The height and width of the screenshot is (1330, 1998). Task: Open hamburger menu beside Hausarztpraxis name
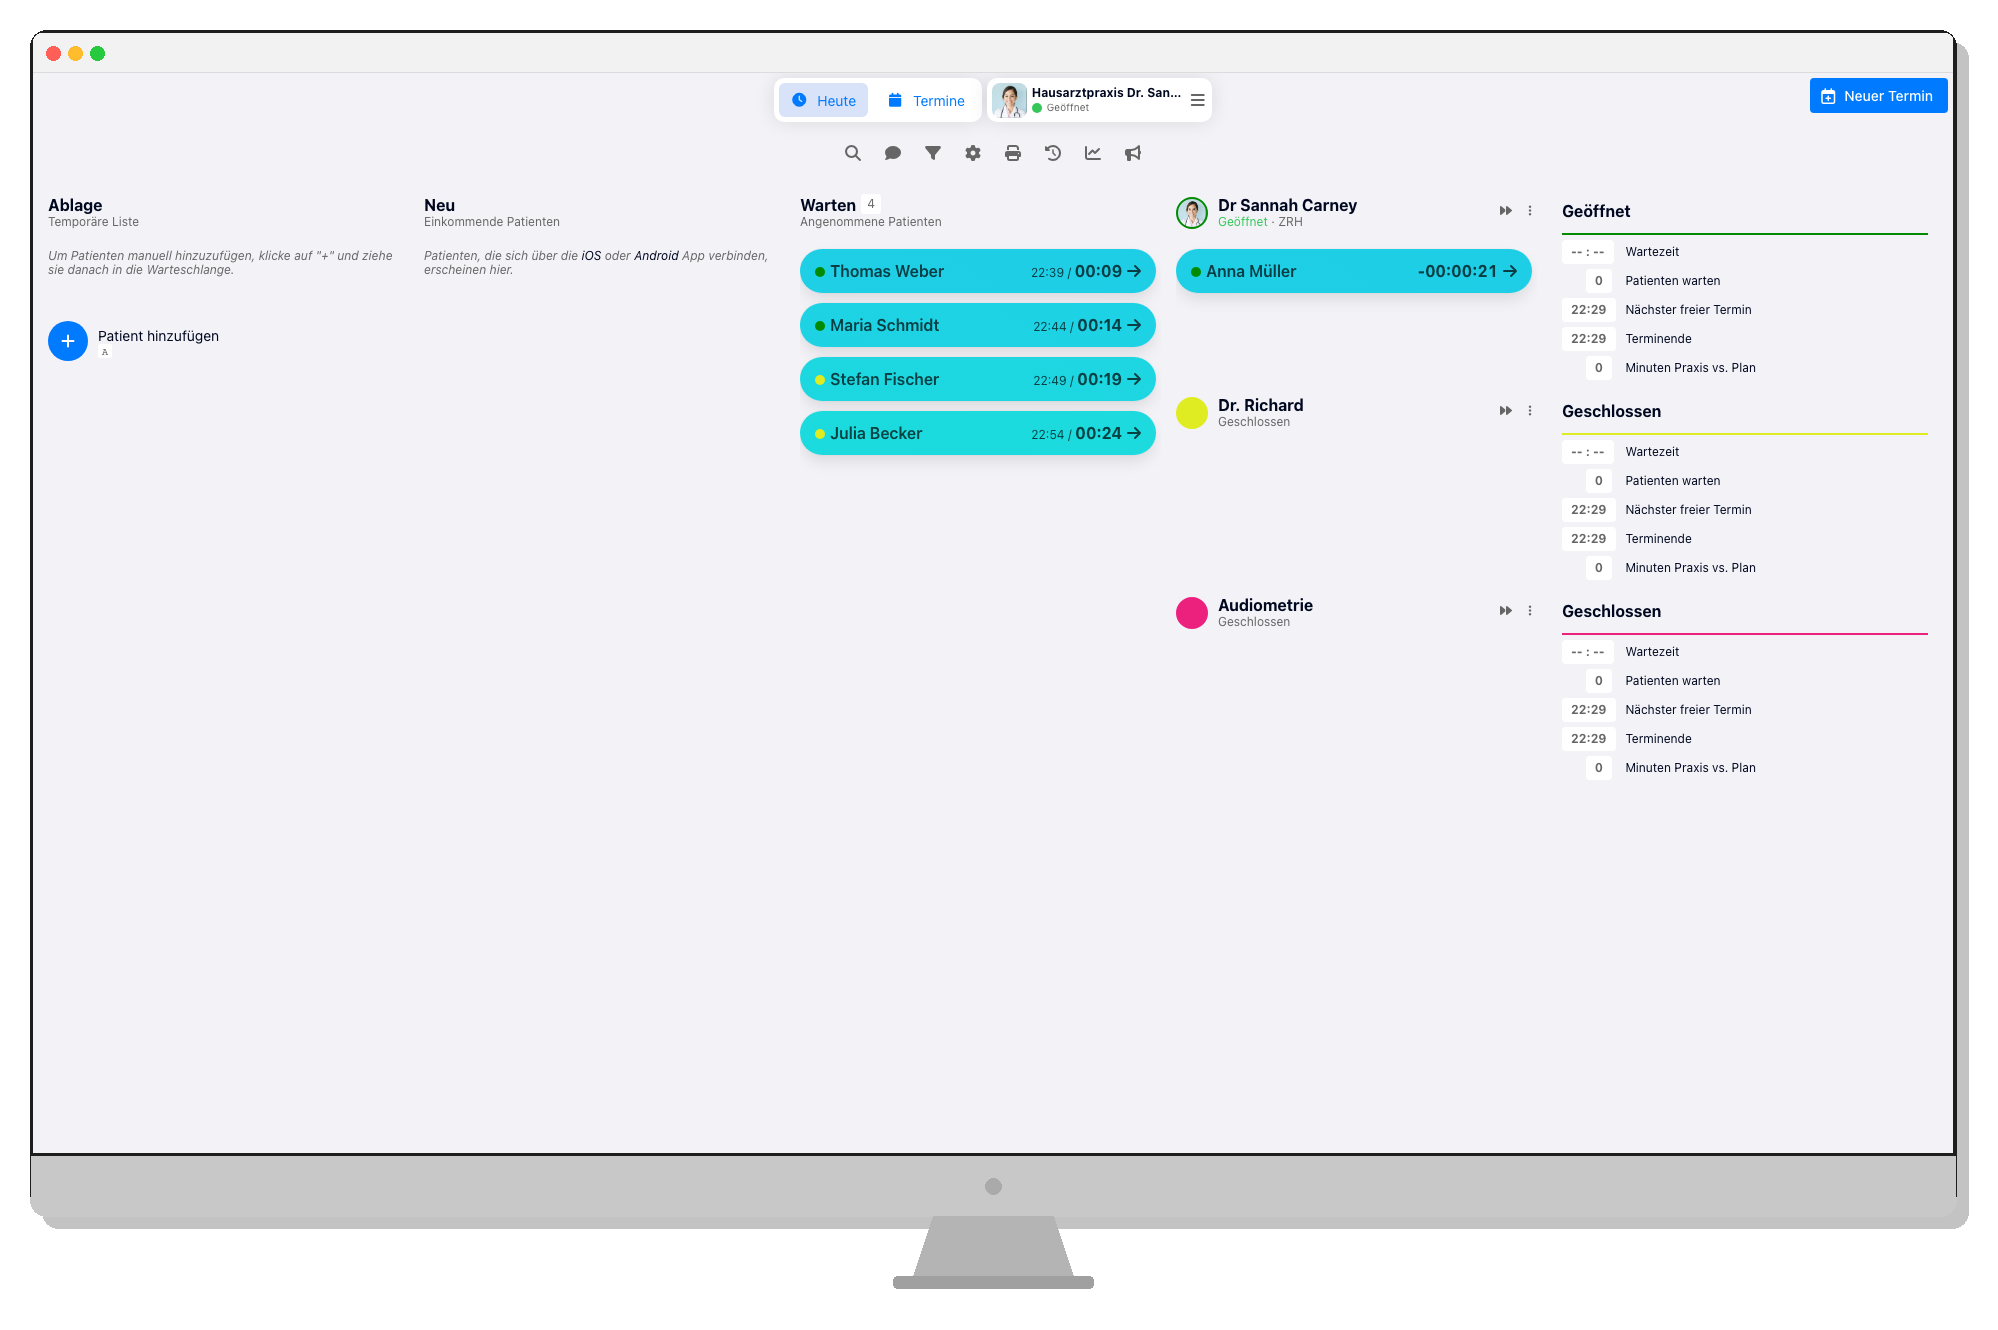click(1197, 100)
